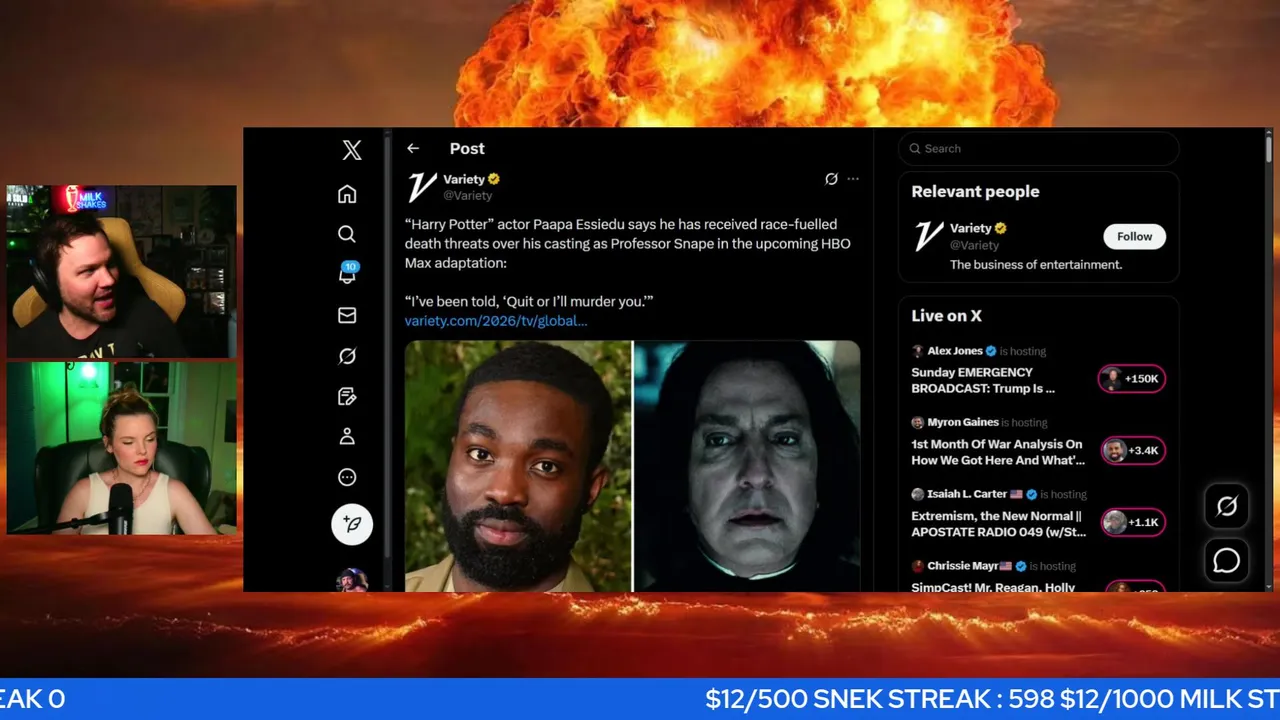1280x720 pixels.
Task: Open Alex Jones Sunday EMERGENCY BROADCAST
Action: click(983, 380)
